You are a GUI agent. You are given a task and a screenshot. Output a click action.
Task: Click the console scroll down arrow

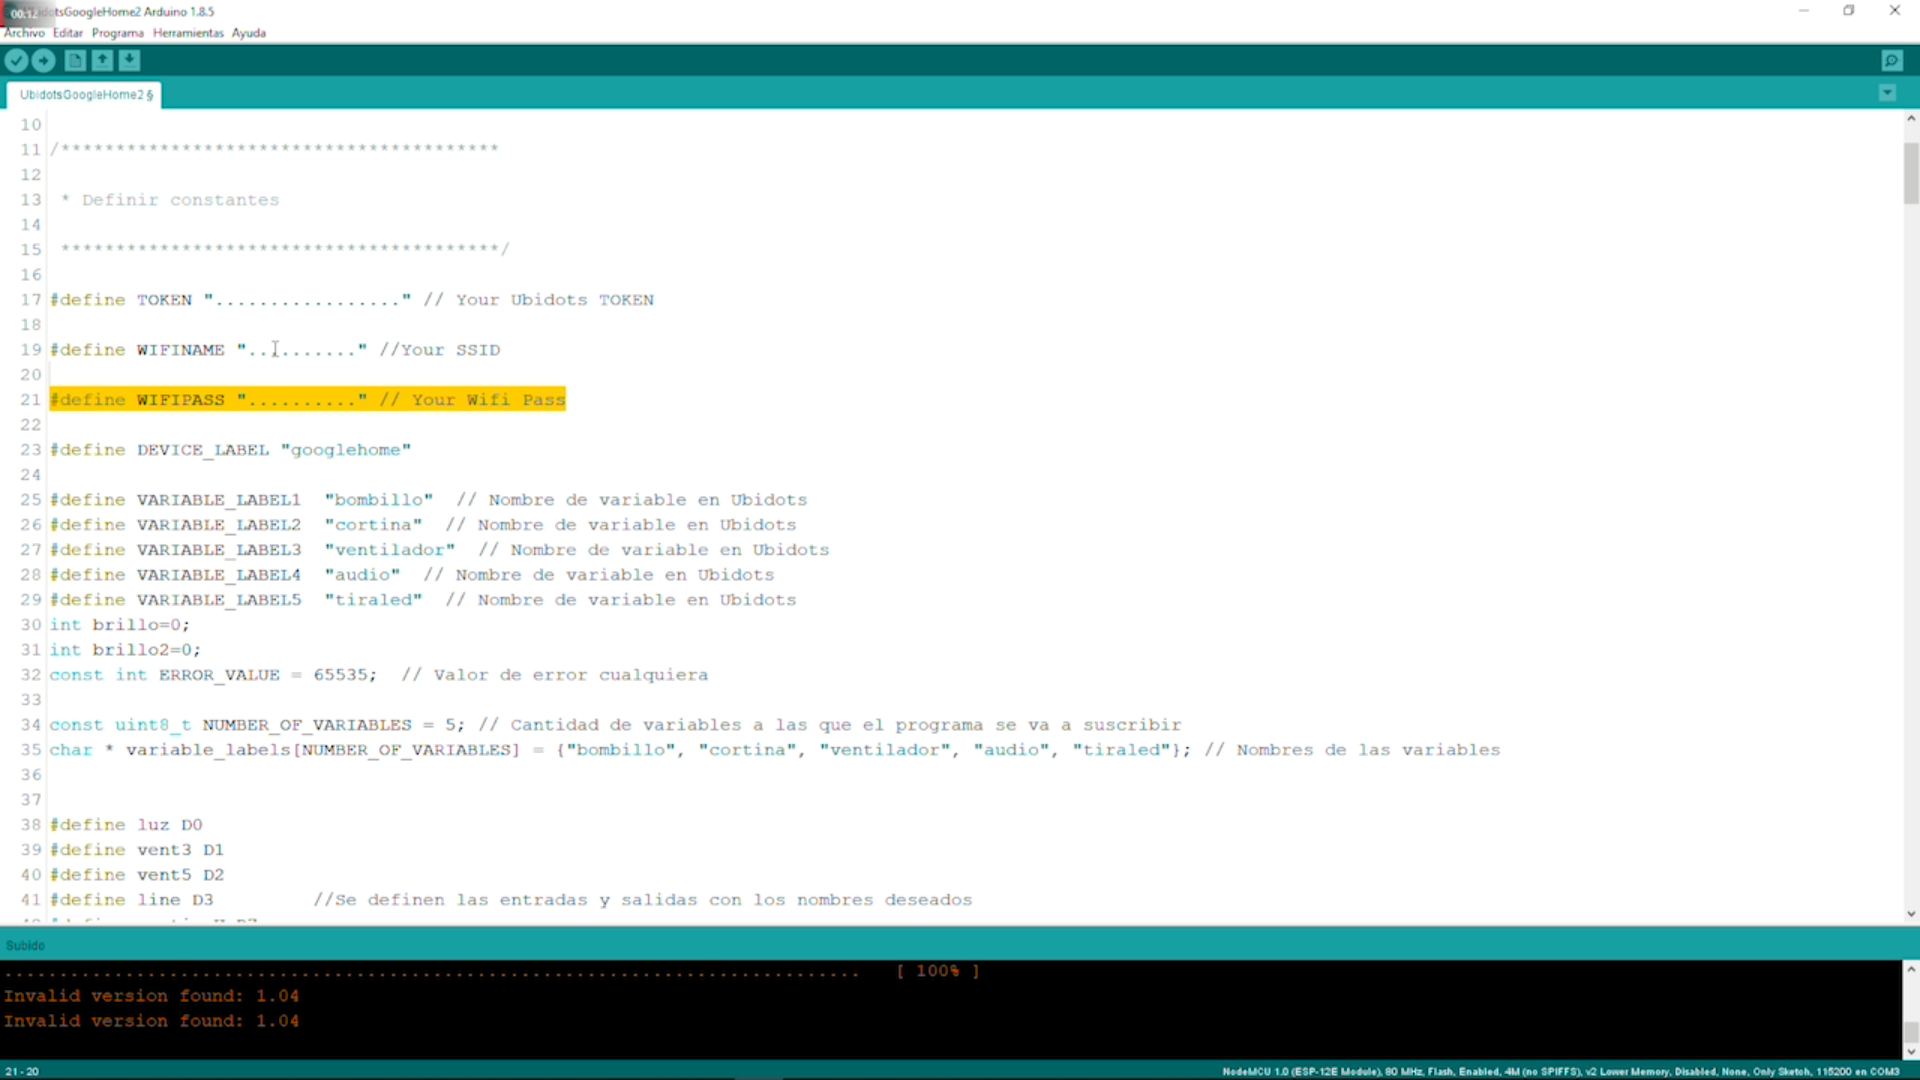point(1911,1051)
